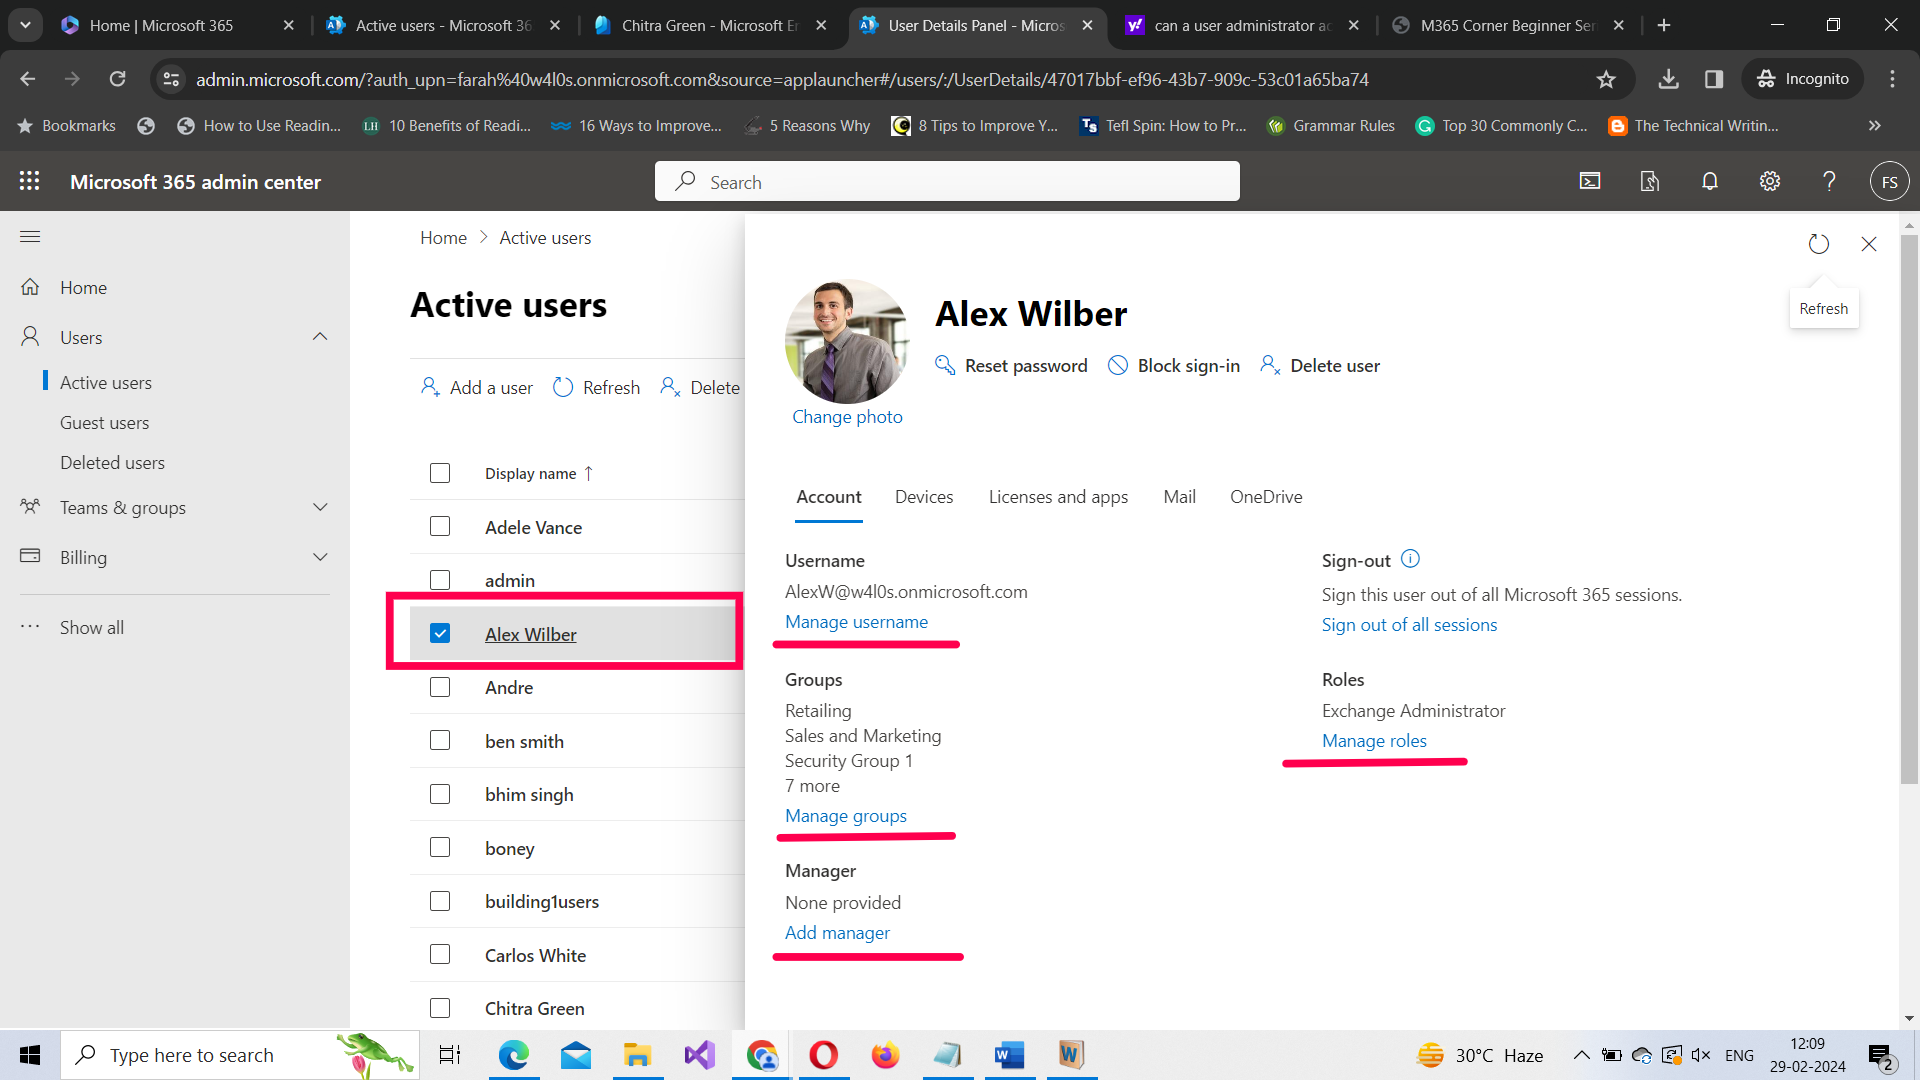This screenshot has width=1920, height=1080.
Task: Open the Licenses and apps tab
Action: (1057, 496)
